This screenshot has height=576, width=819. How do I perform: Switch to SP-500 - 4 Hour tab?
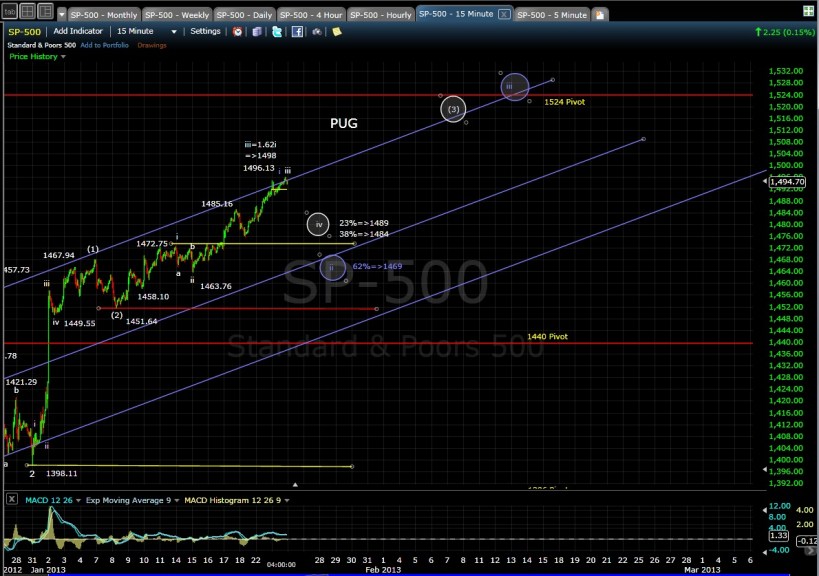311,15
